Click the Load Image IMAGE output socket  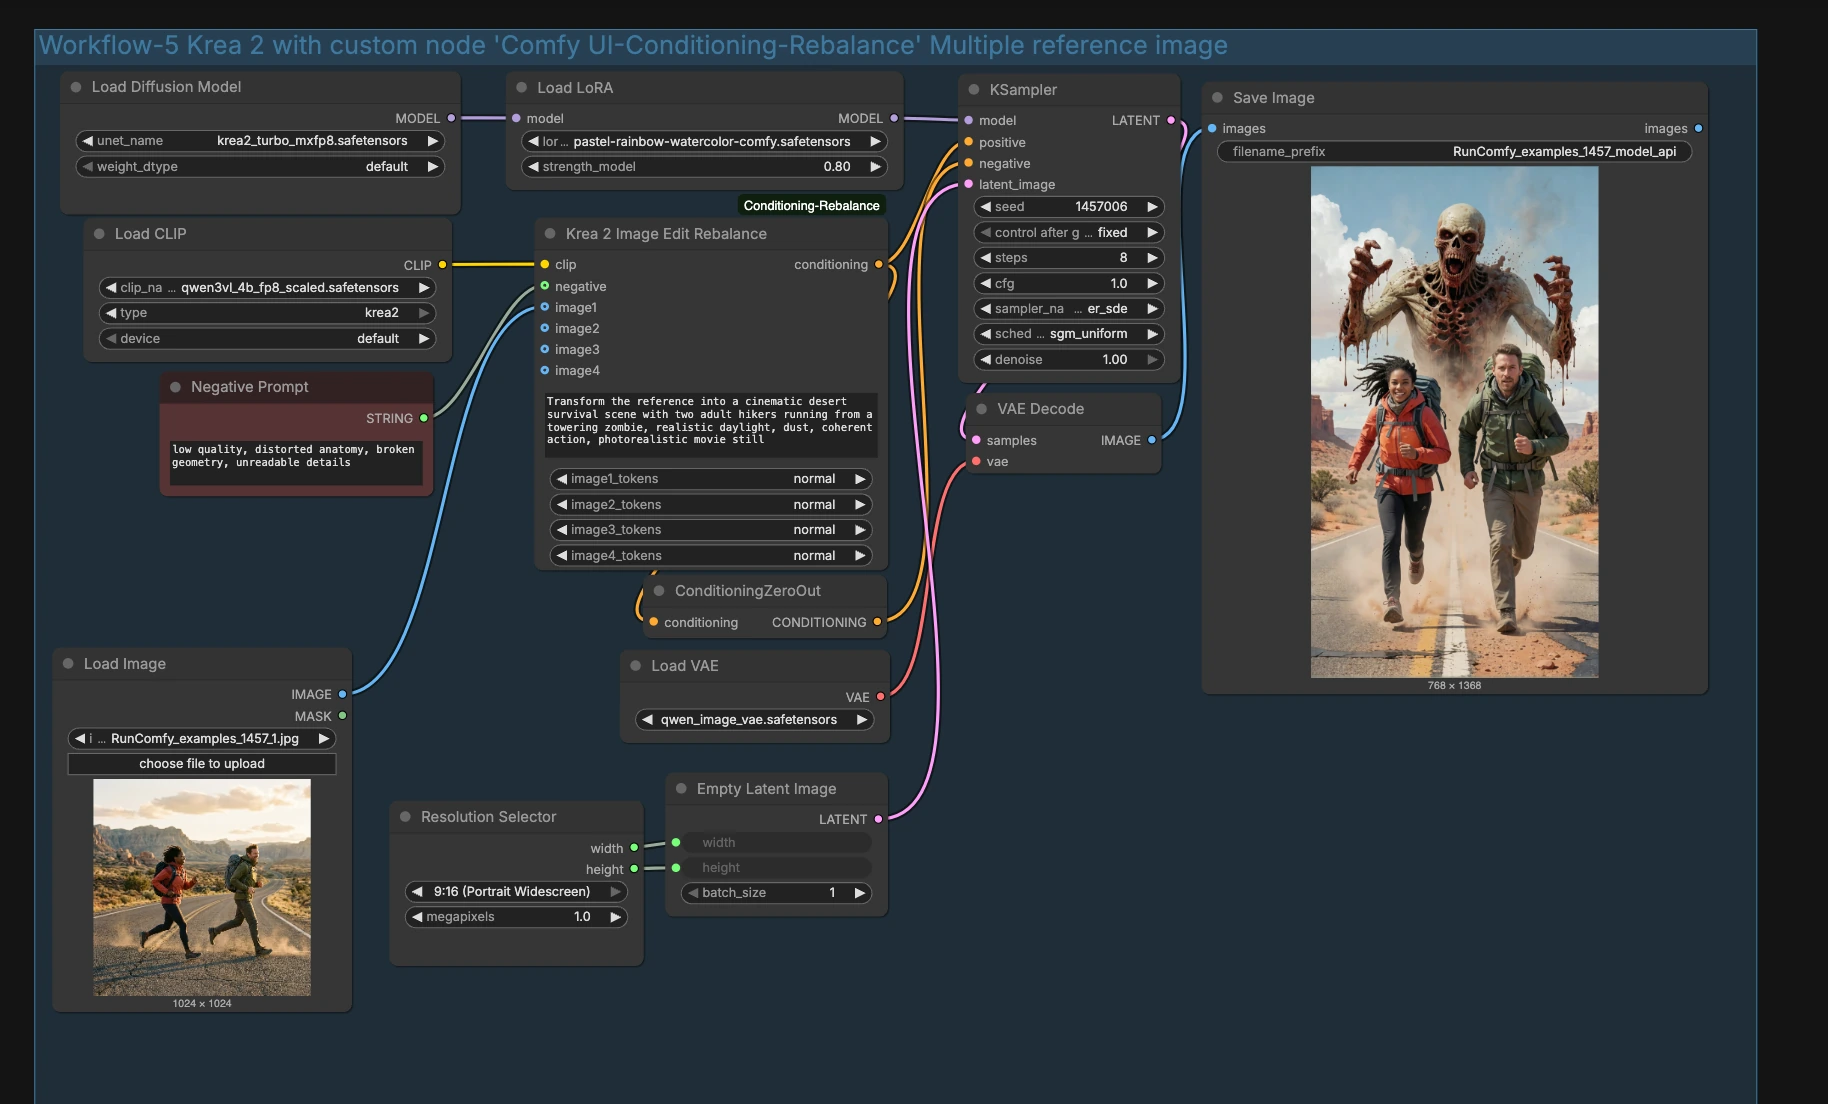click(x=343, y=694)
